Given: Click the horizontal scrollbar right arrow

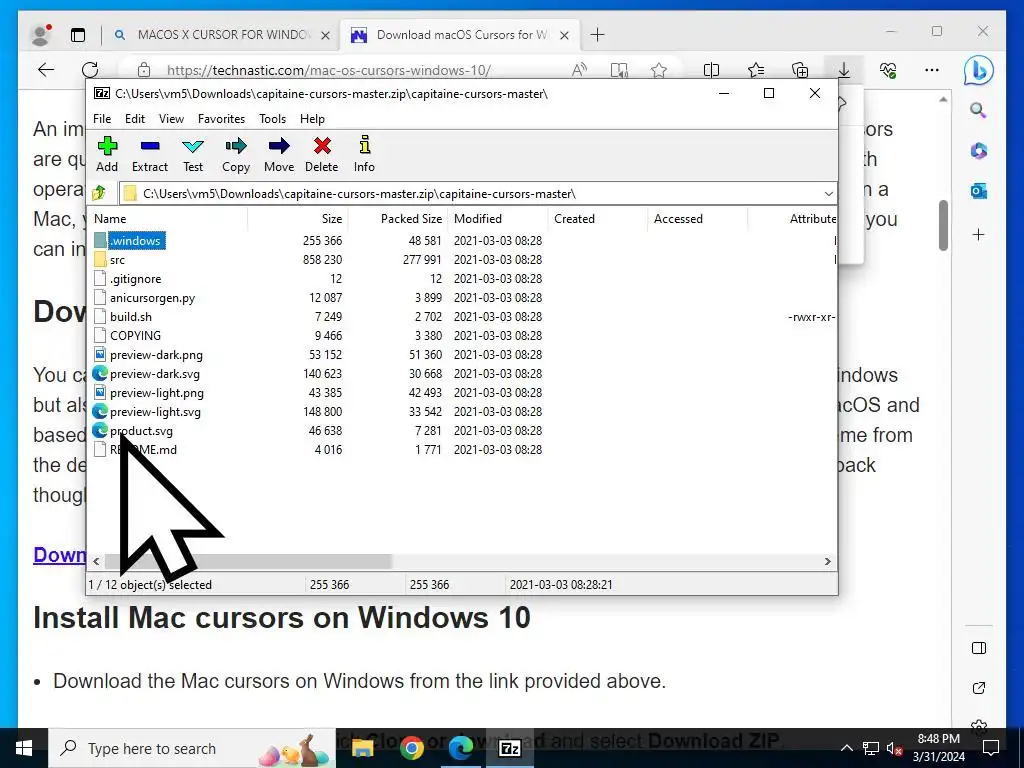Looking at the screenshot, I should pyautogui.click(x=827, y=561).
